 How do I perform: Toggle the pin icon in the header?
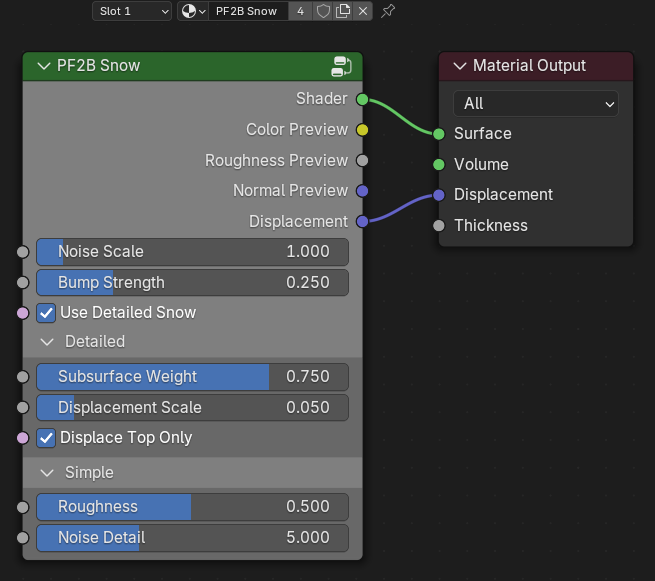click(x=388, y=11)
